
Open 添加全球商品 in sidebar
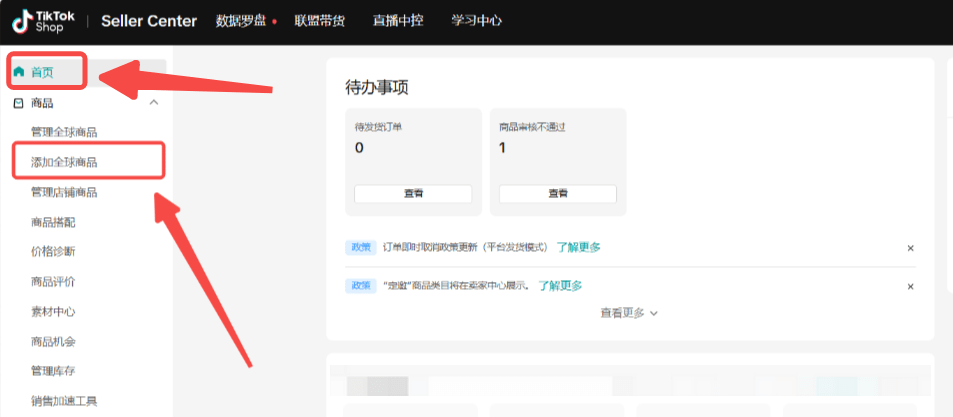point(64,162)
